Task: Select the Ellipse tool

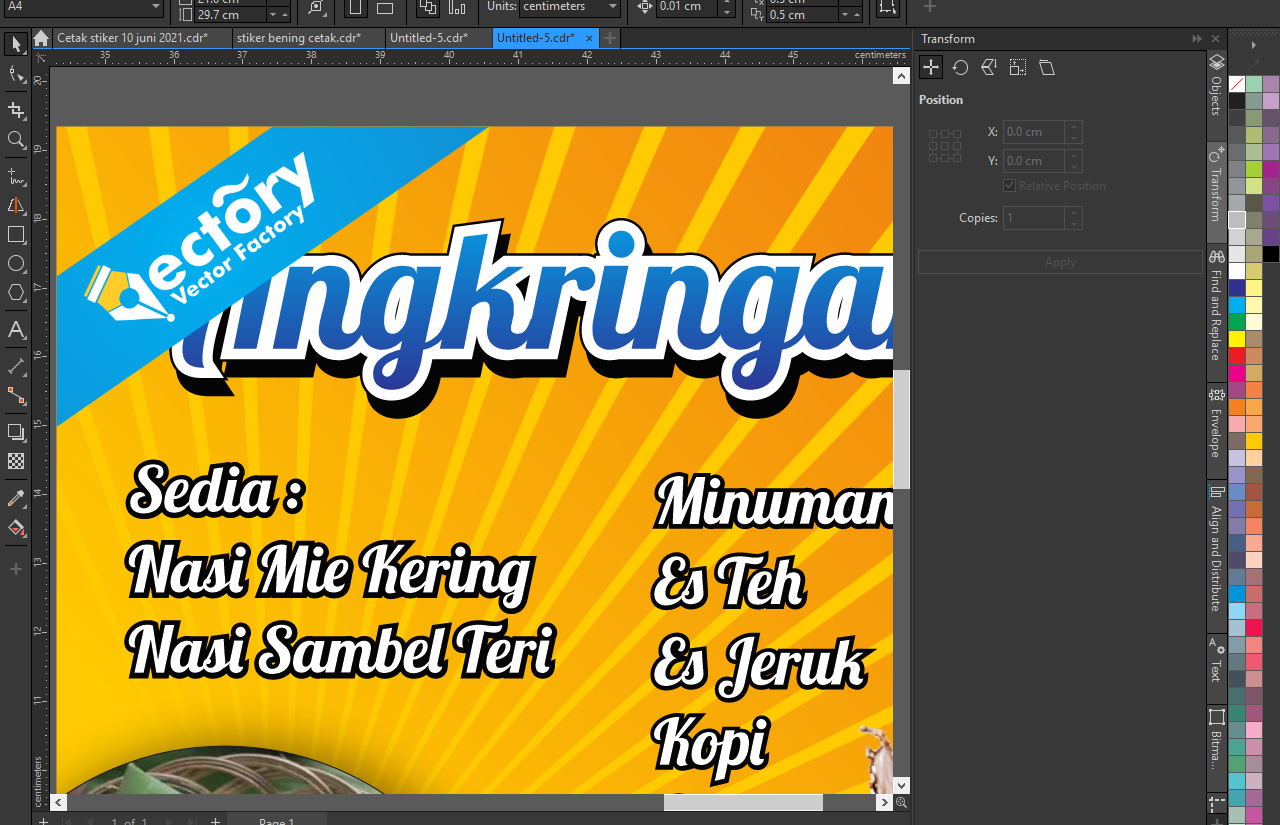Action: click(x=16, y=264)
